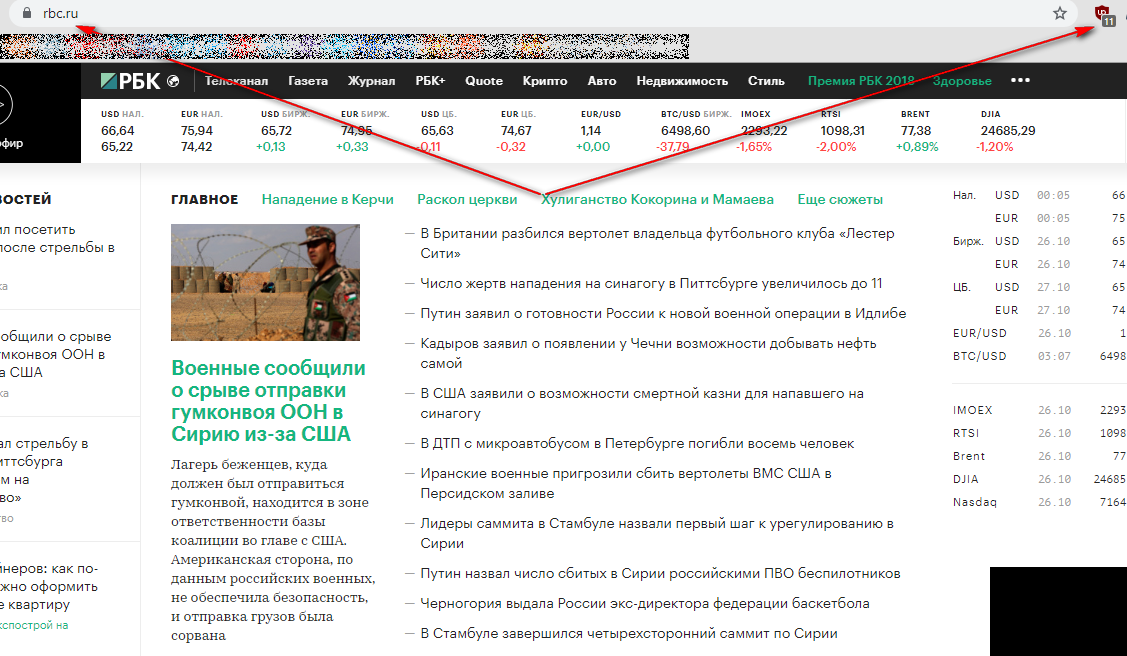Click USD ЦБ. rate 65,63 in ticker
1127x656 pixels.
438,130
